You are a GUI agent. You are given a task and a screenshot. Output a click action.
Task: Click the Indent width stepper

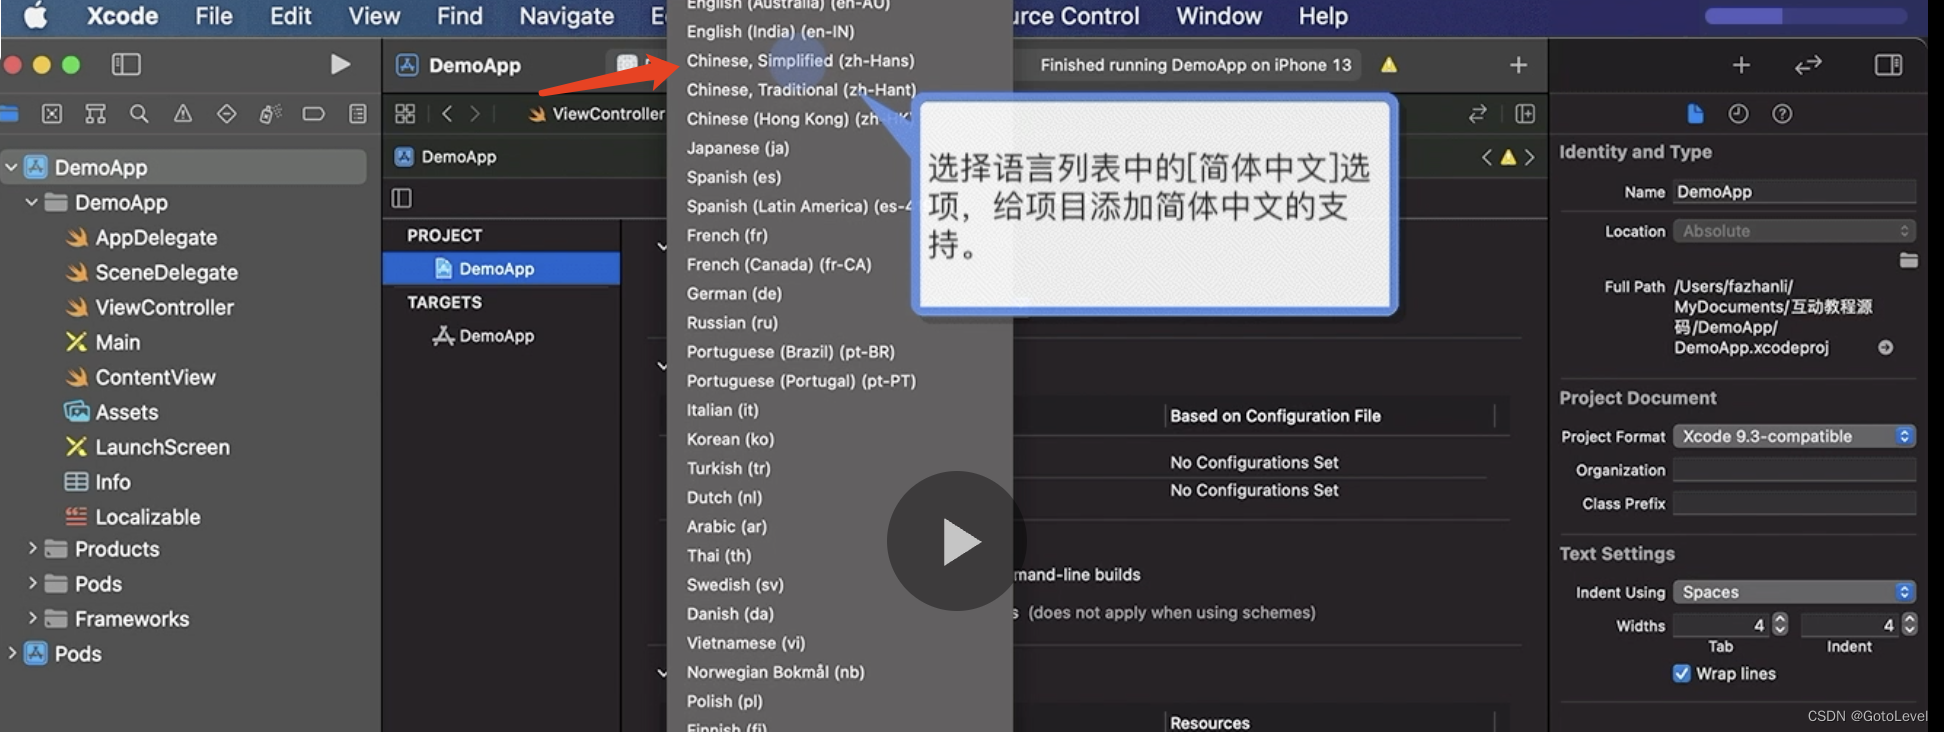pyautogui.click(x=1909, y=625)
